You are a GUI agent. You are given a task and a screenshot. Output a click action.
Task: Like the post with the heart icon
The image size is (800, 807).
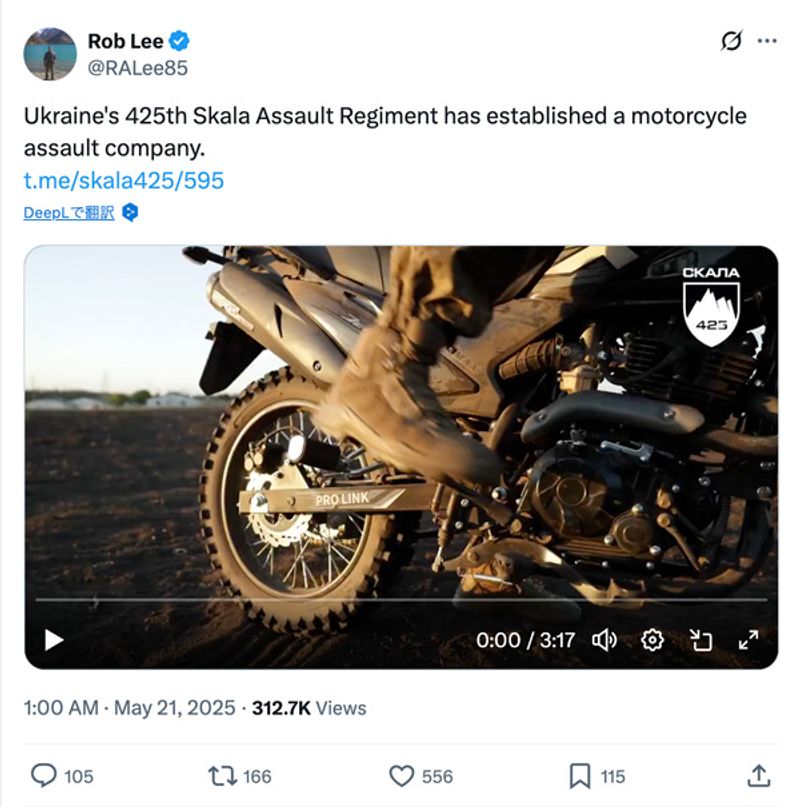[x=401, y=775]
